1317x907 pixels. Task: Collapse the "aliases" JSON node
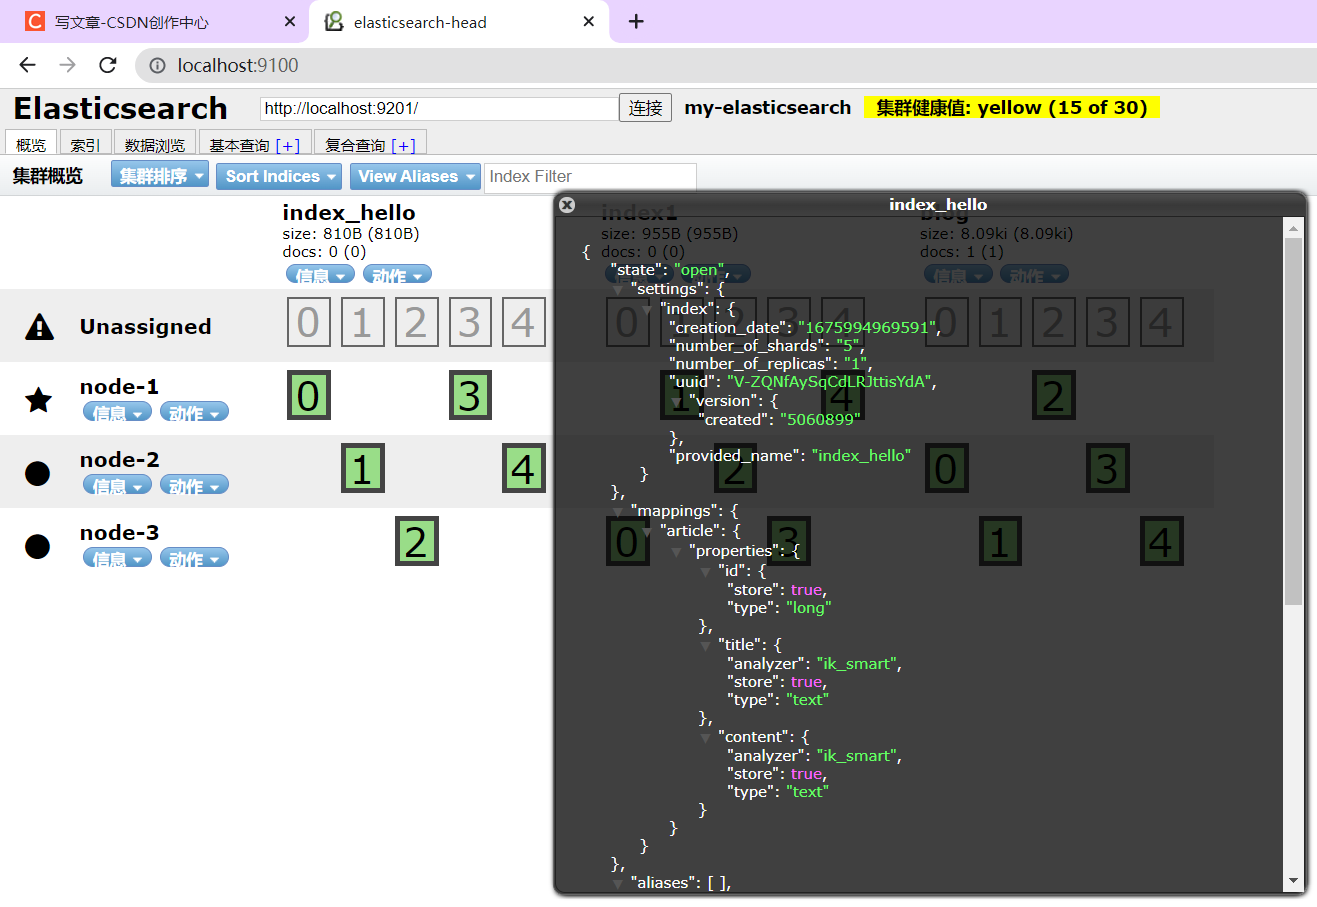pos(618,884)
